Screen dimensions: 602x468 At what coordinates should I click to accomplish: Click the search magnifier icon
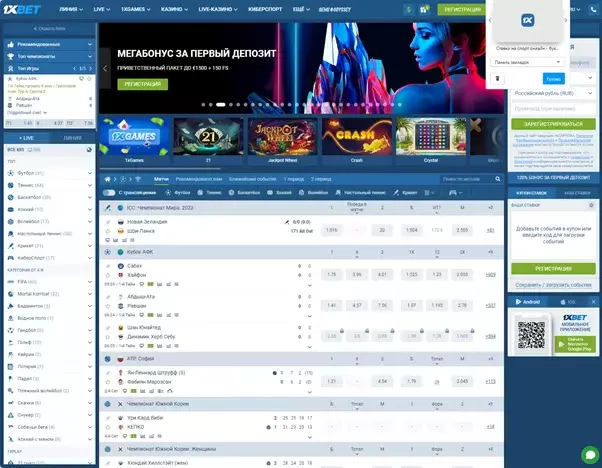(498, 179)
